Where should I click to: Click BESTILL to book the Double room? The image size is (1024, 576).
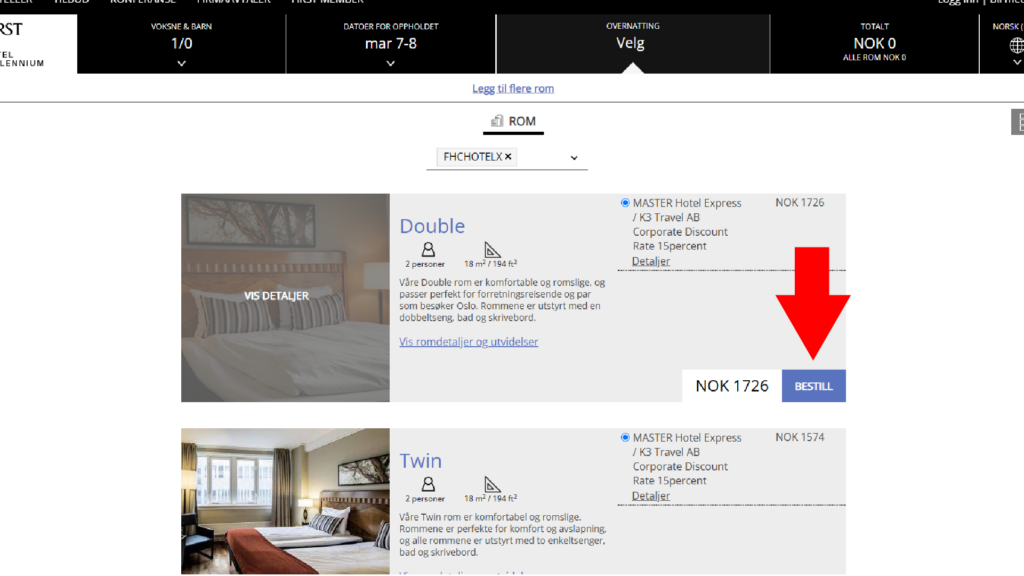pos(814,386)
